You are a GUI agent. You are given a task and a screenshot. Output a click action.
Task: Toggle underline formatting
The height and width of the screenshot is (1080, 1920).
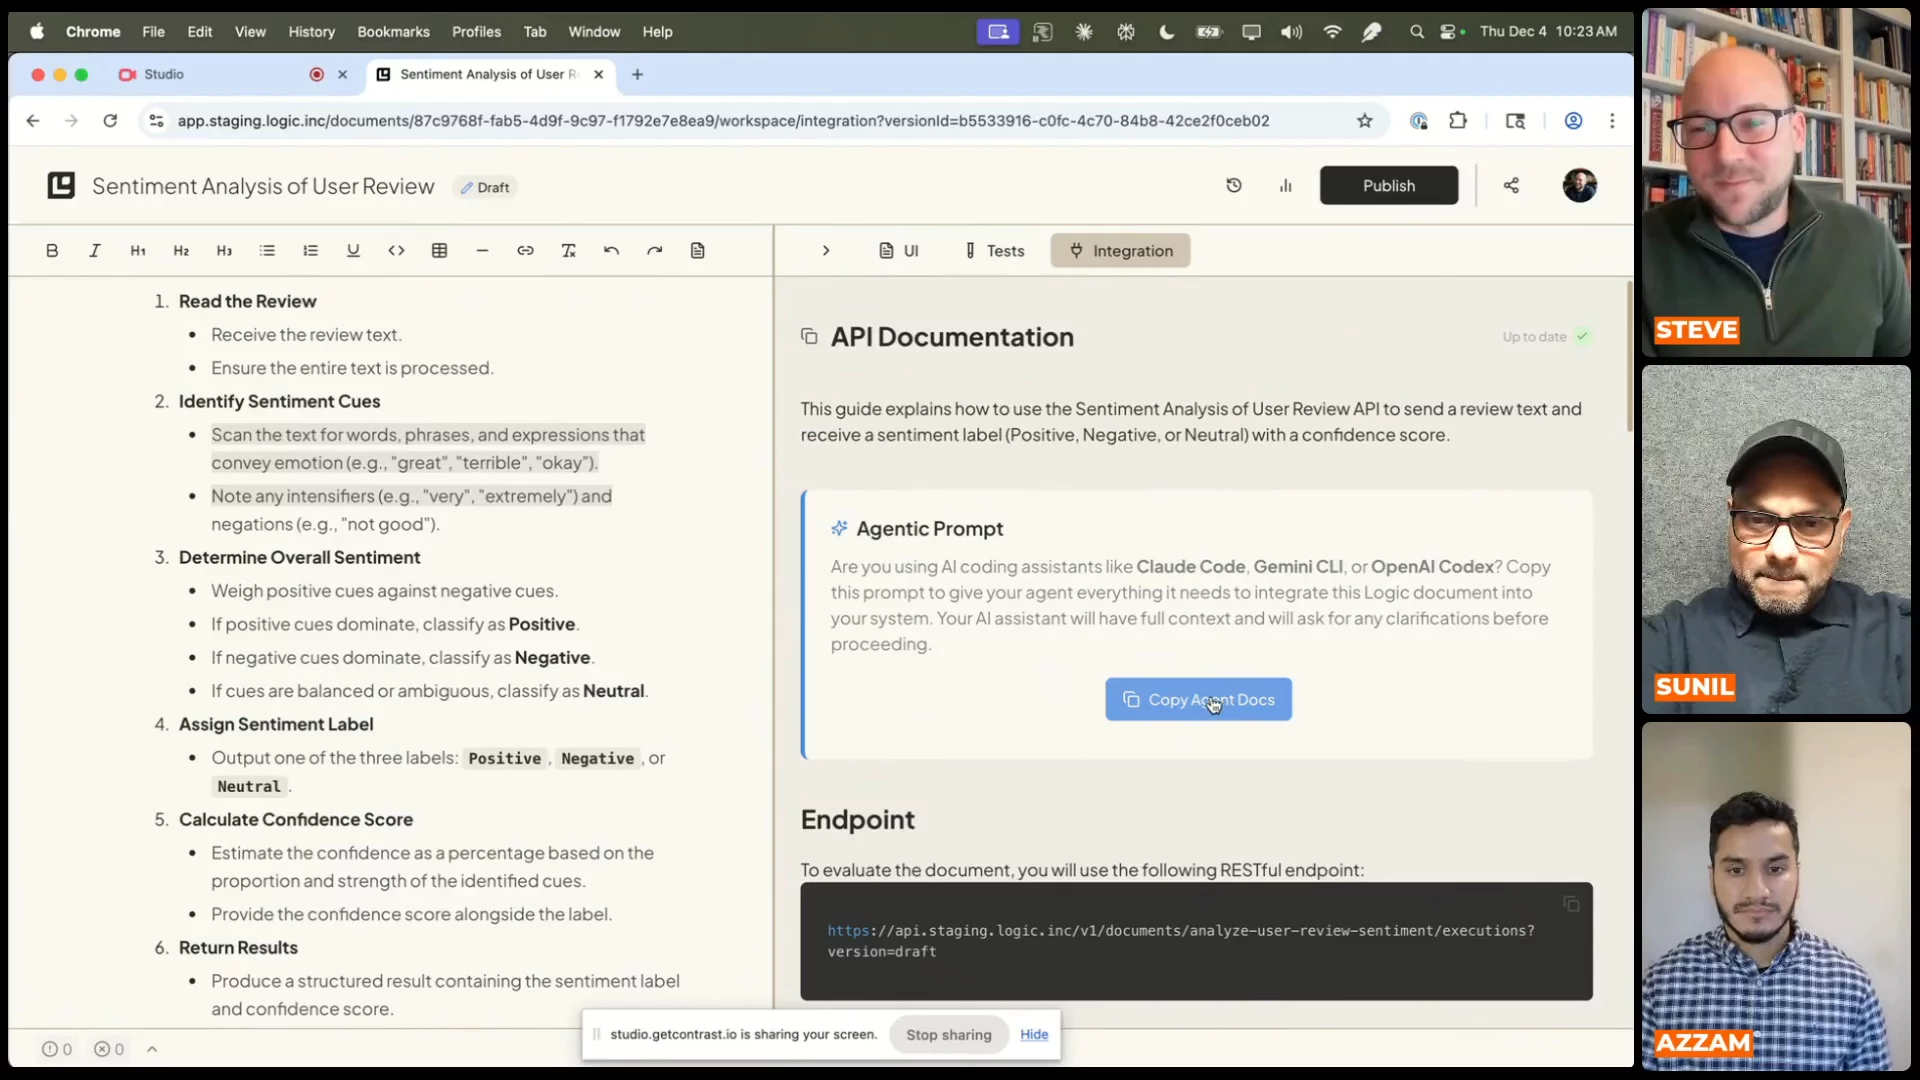[353, 251]
